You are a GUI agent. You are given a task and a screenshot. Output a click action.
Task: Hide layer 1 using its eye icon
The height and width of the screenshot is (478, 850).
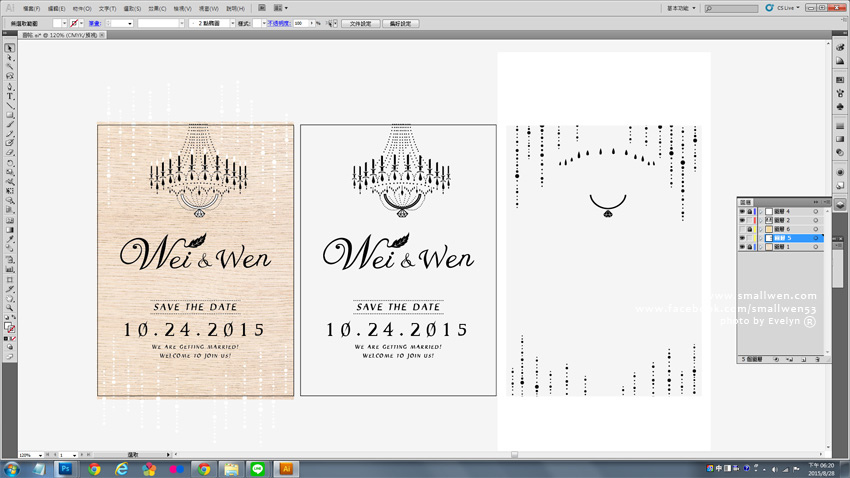pos(742,247)
